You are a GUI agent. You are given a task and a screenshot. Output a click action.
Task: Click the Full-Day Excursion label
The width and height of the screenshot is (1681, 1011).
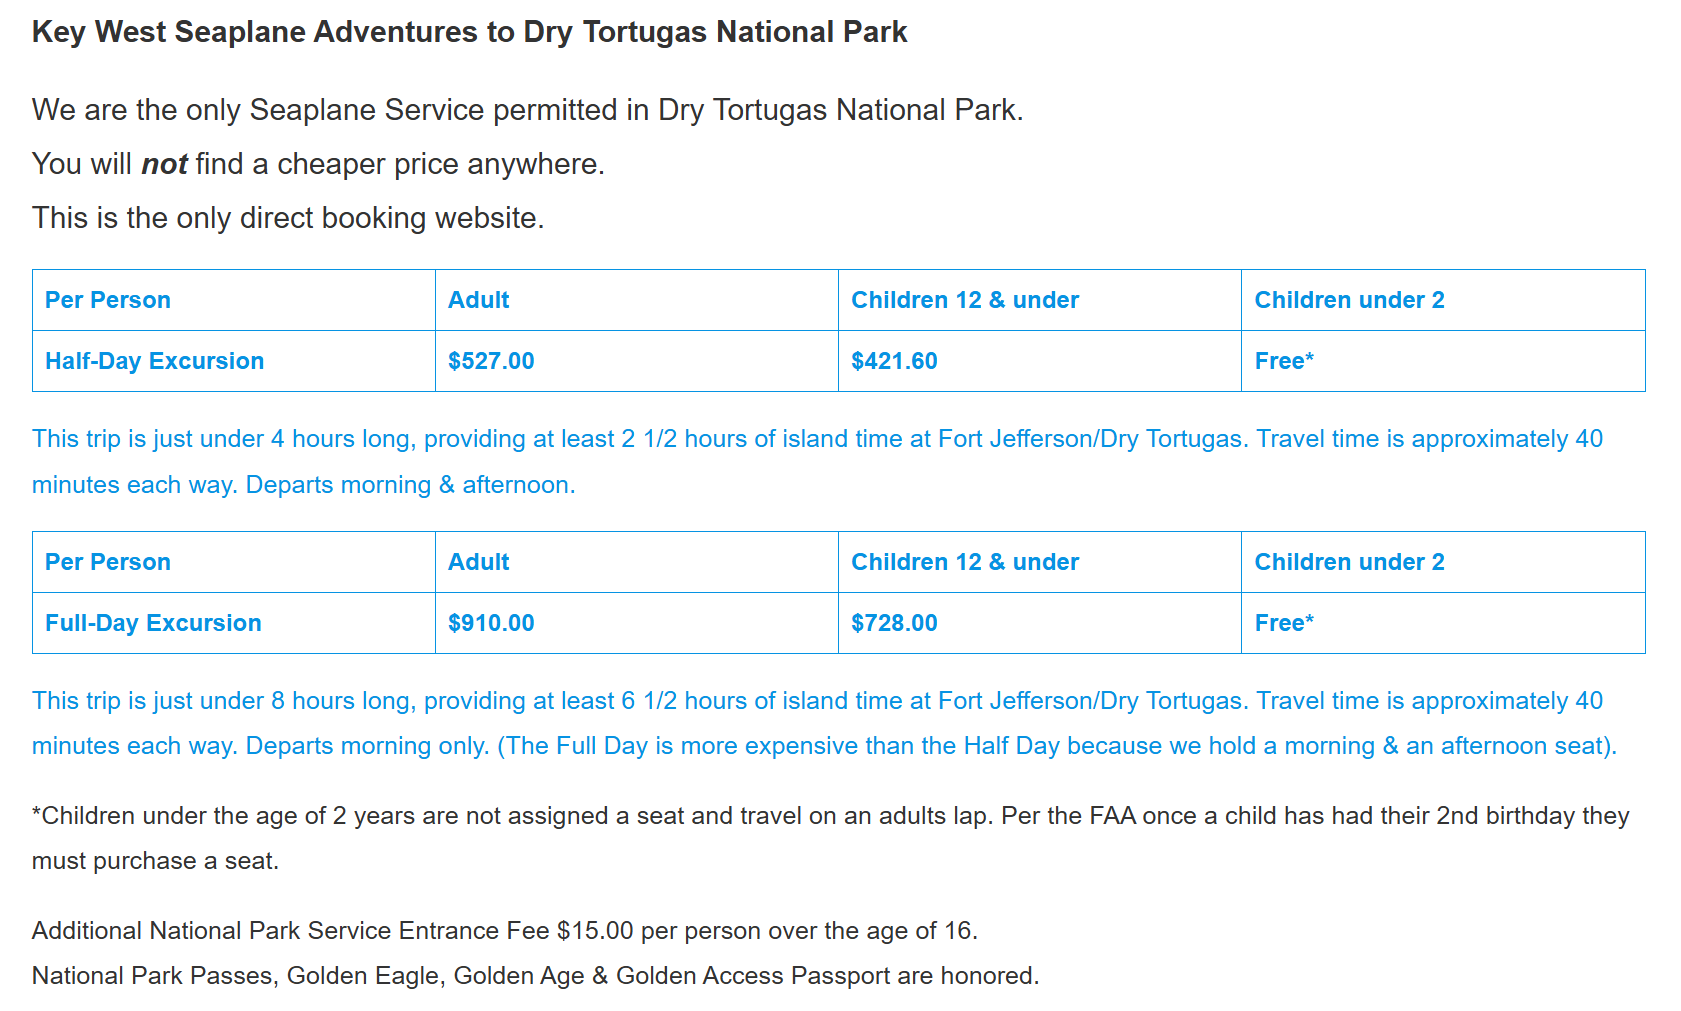pos(153,623)
